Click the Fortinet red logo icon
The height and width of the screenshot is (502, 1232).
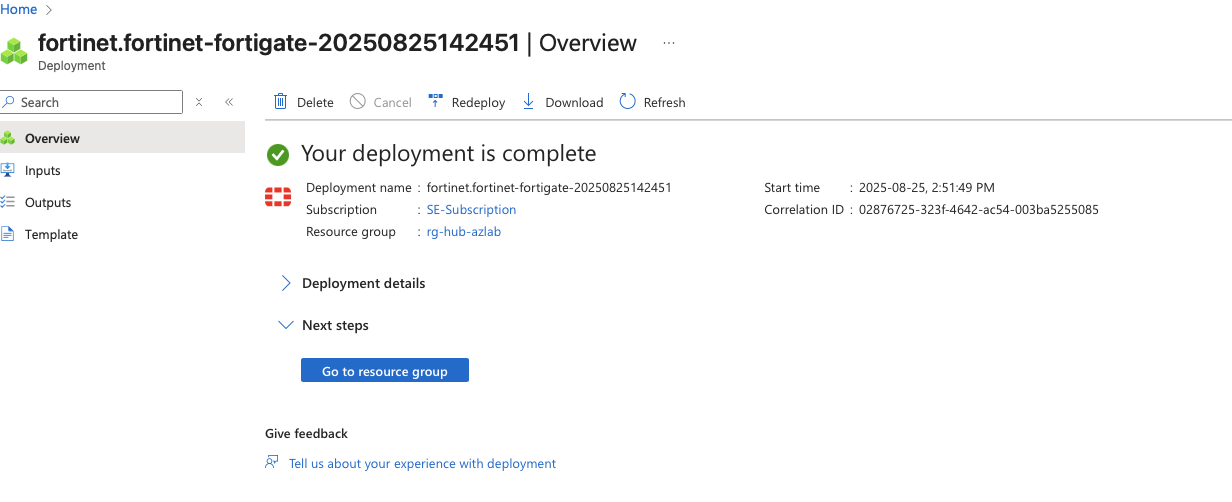278,197
